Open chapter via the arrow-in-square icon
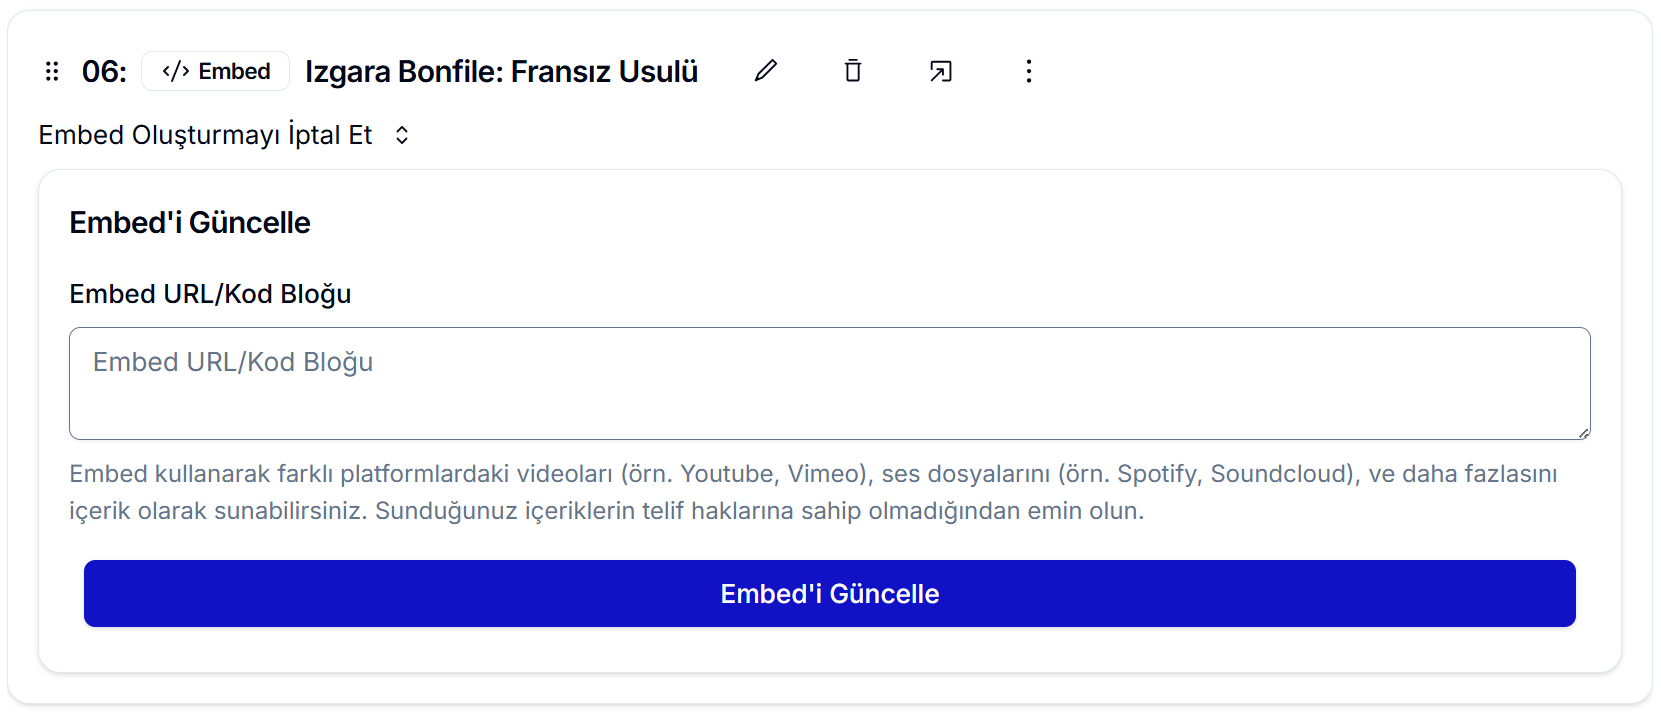Screen dimensions: 1661x713 (x=941, y=71)
